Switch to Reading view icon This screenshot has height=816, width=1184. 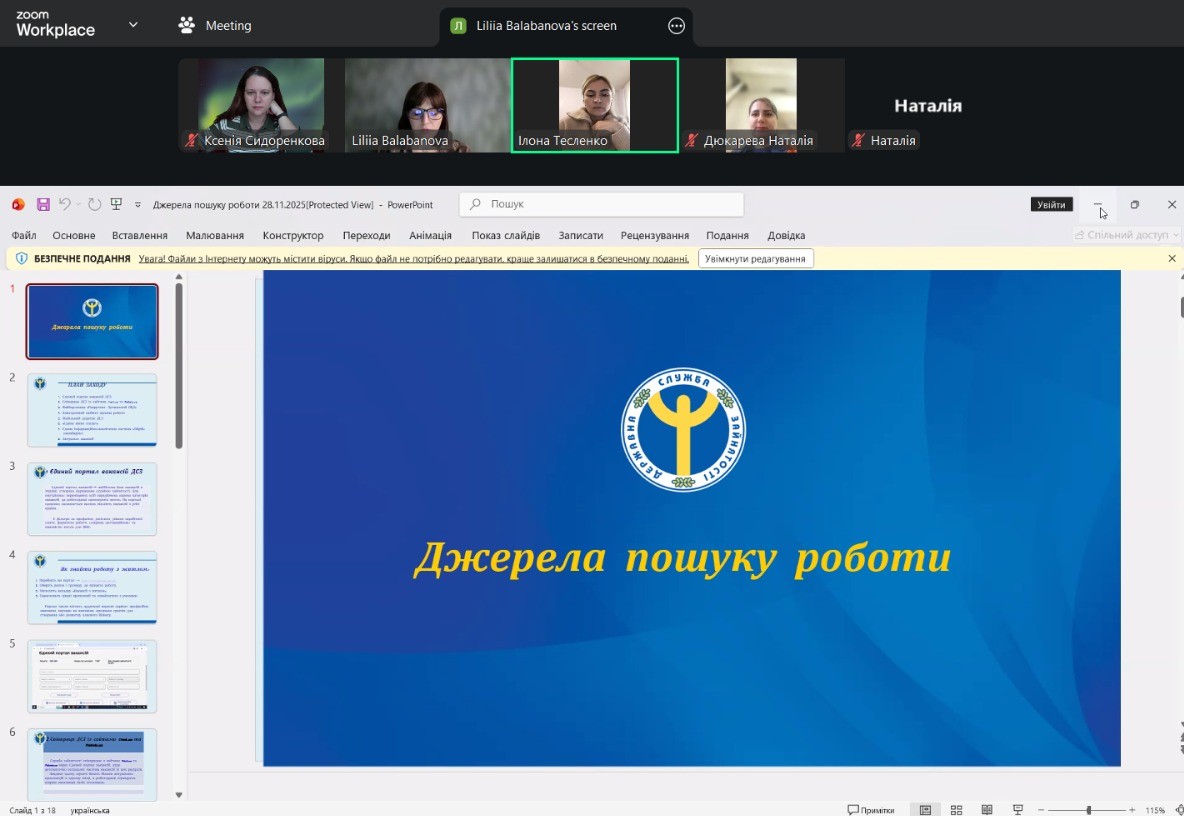click(986, 810)
